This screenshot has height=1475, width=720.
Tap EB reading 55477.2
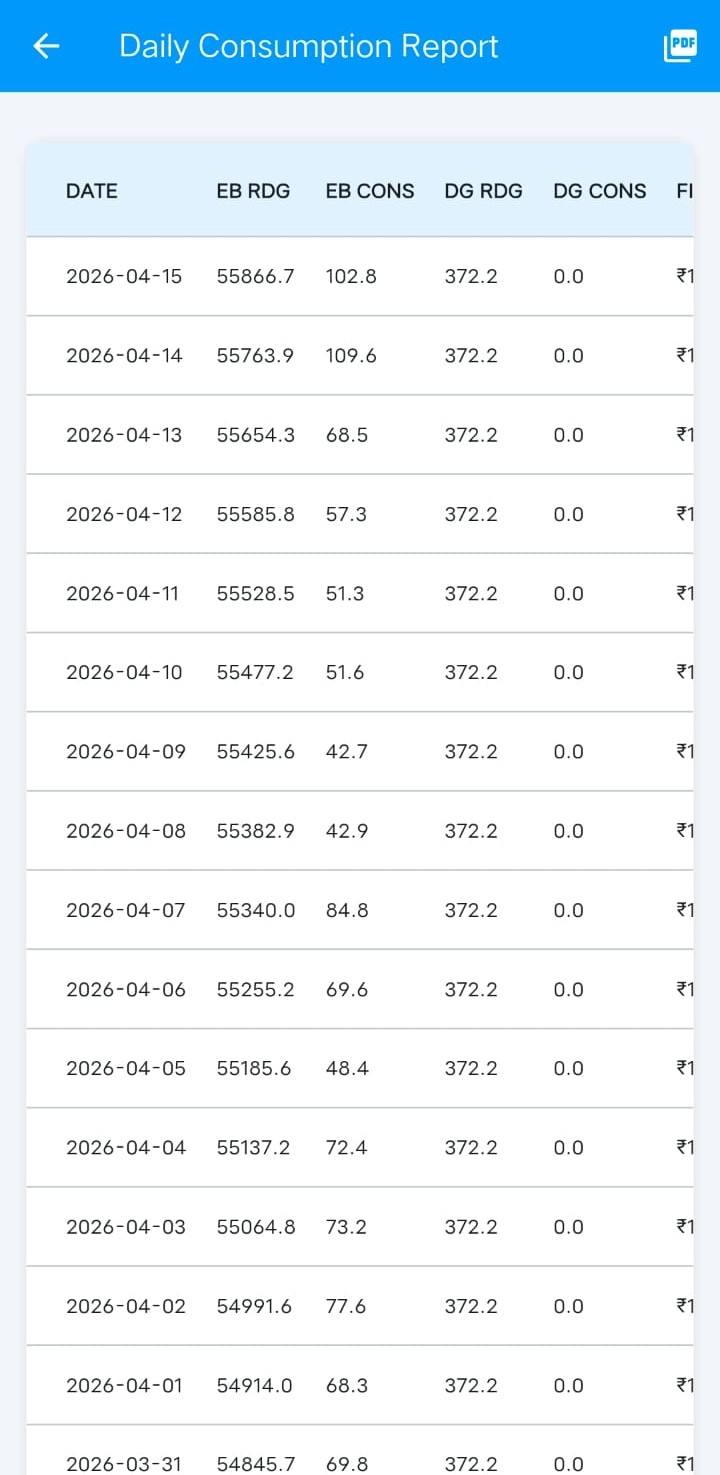pyautogui.click(x=255, y=672)
